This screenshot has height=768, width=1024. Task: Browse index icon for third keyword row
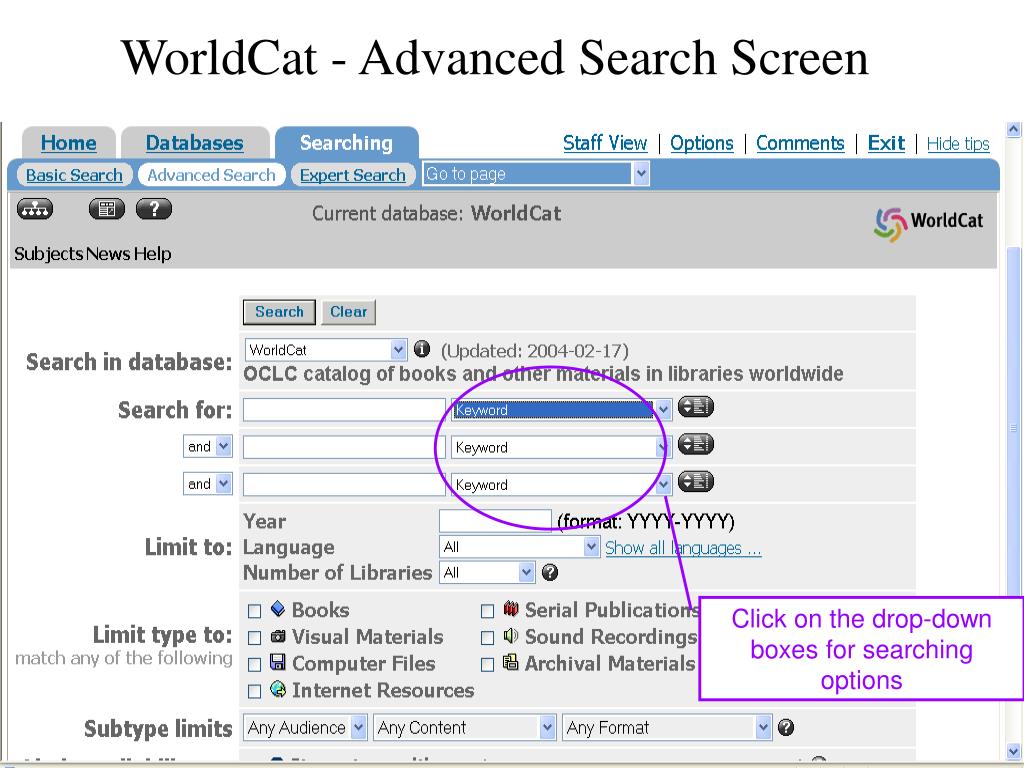(x=696, y=482)
